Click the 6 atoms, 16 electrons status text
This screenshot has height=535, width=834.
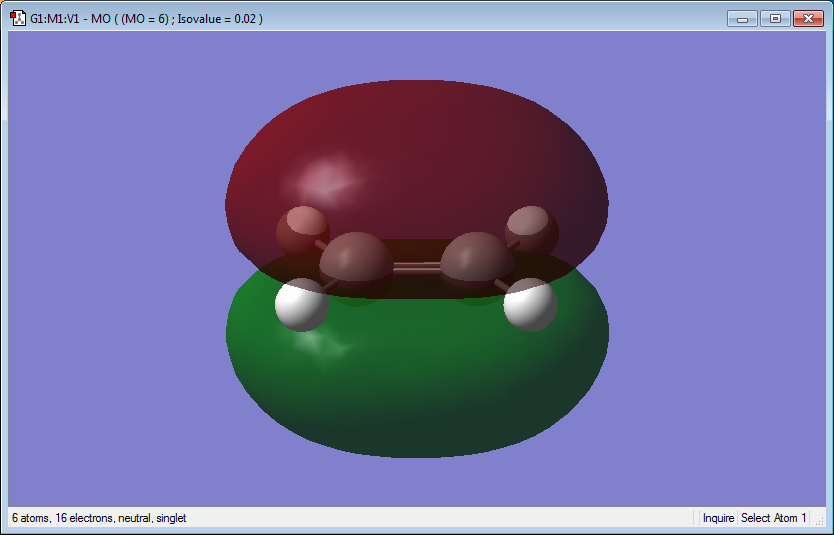tap(99, 518)
